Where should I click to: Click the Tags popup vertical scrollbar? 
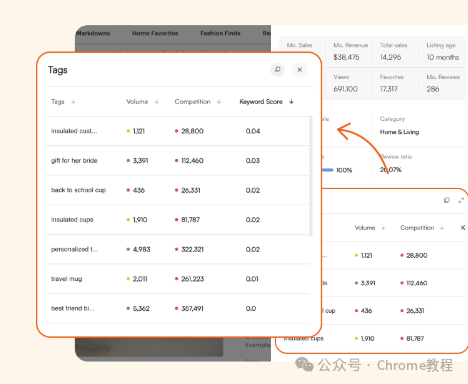[x=311, y=176]
